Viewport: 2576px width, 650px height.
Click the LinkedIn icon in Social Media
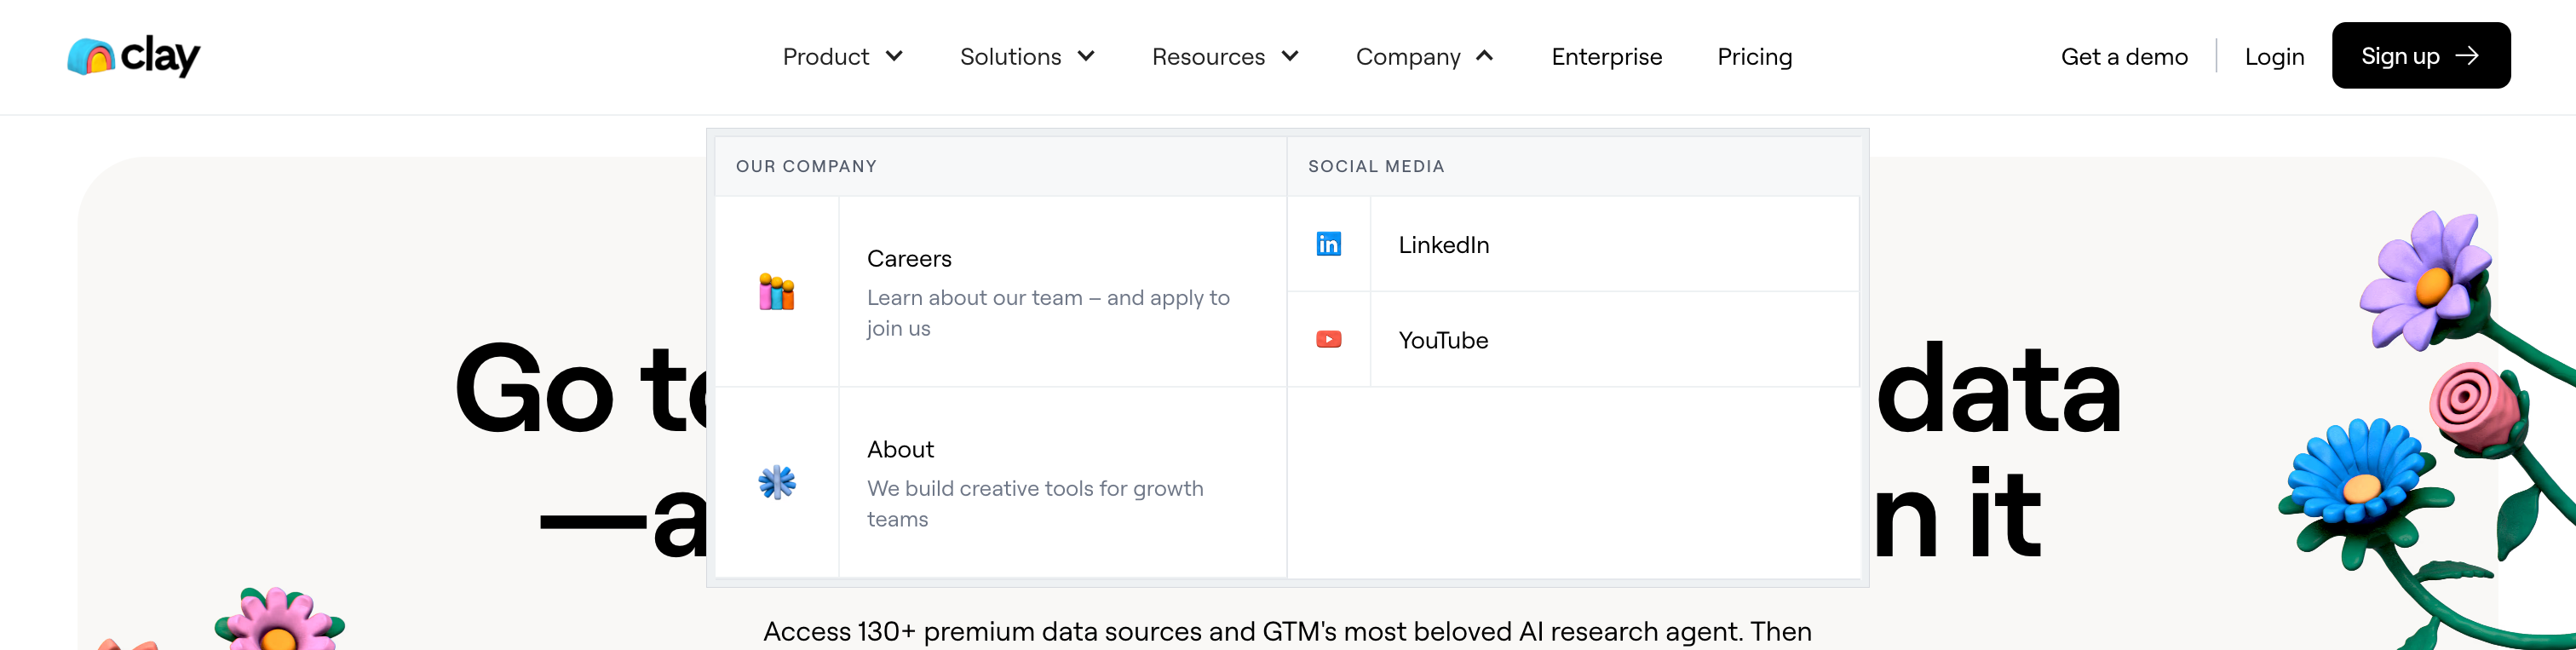(x=1328, y=244)
